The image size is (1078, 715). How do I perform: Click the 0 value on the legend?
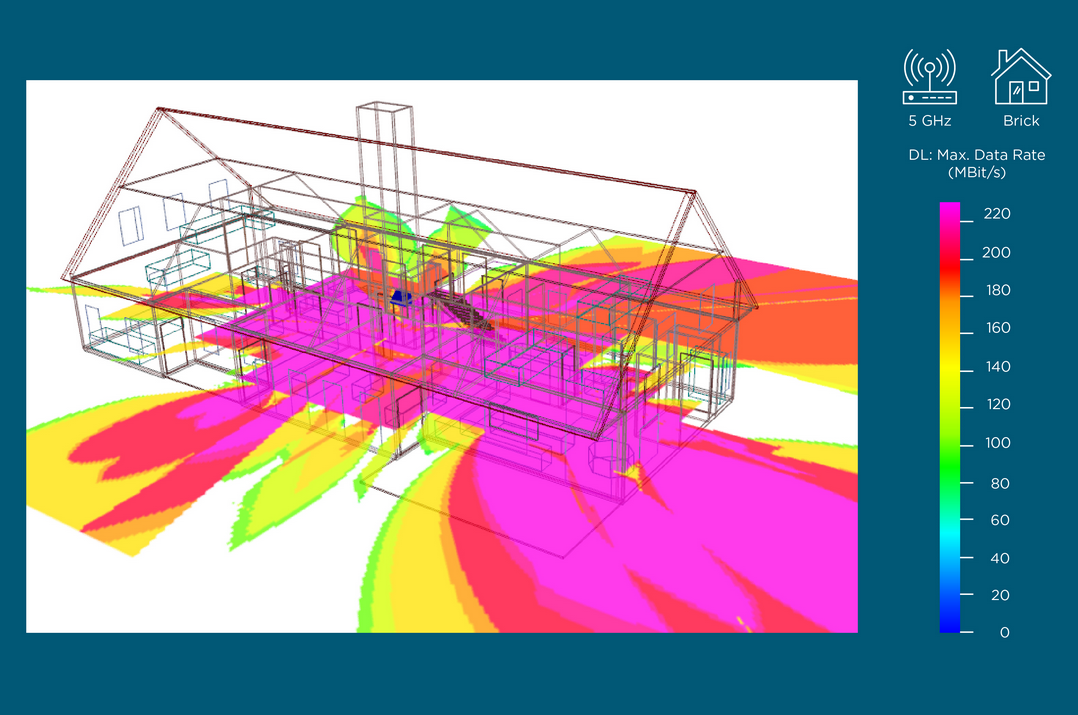click(1004, 632)
